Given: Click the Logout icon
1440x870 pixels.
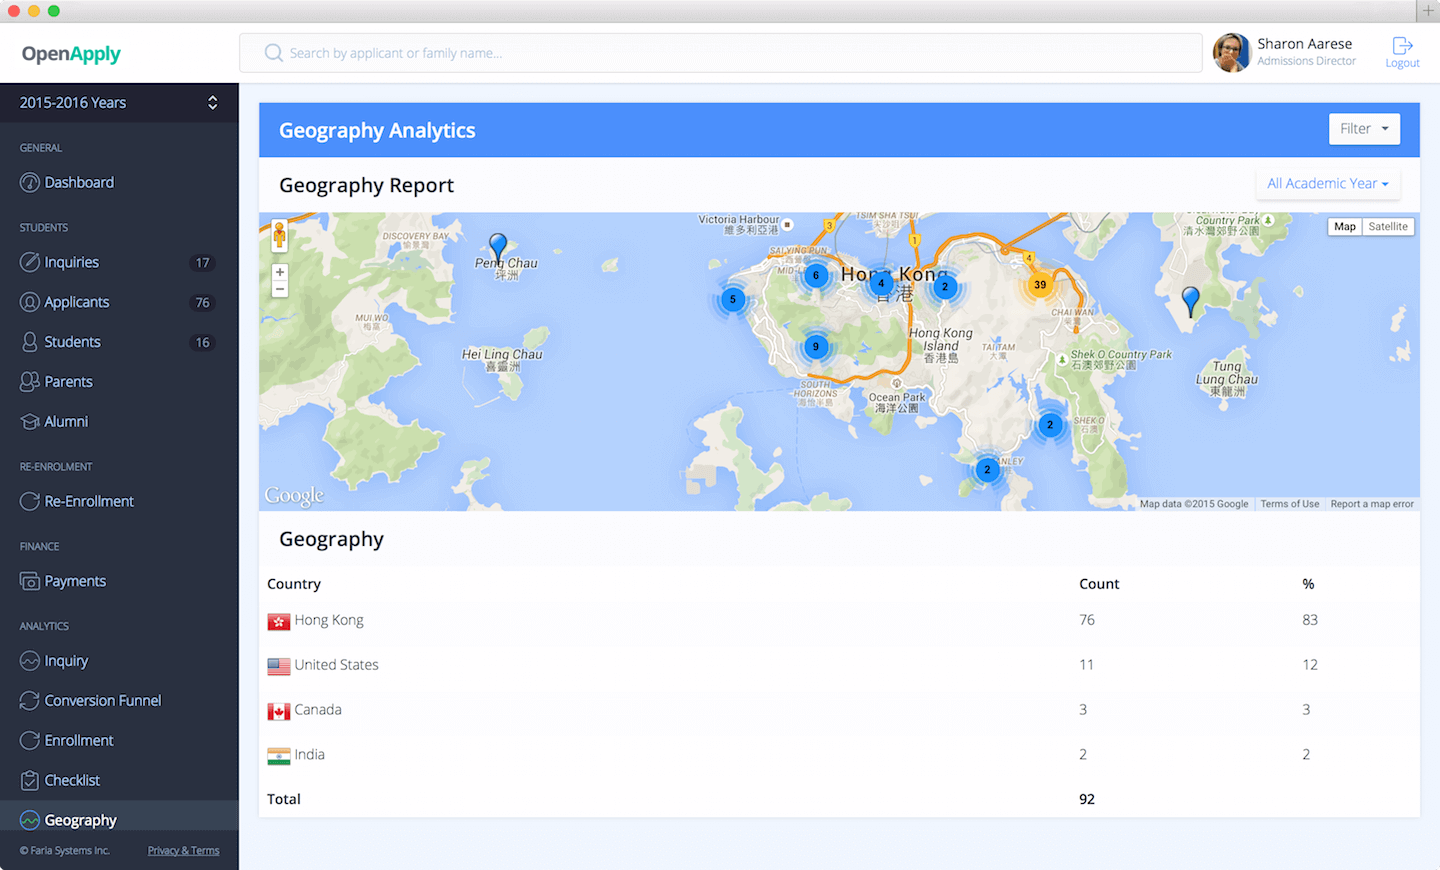Looking at the screenshot, I should pyautogui.click(x=1402, y=46).
